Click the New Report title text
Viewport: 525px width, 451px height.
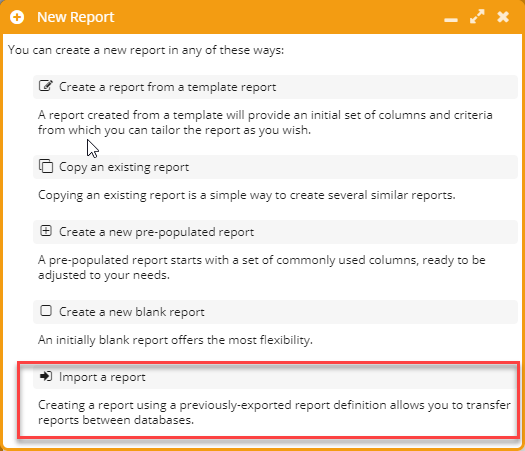(76, 17)
